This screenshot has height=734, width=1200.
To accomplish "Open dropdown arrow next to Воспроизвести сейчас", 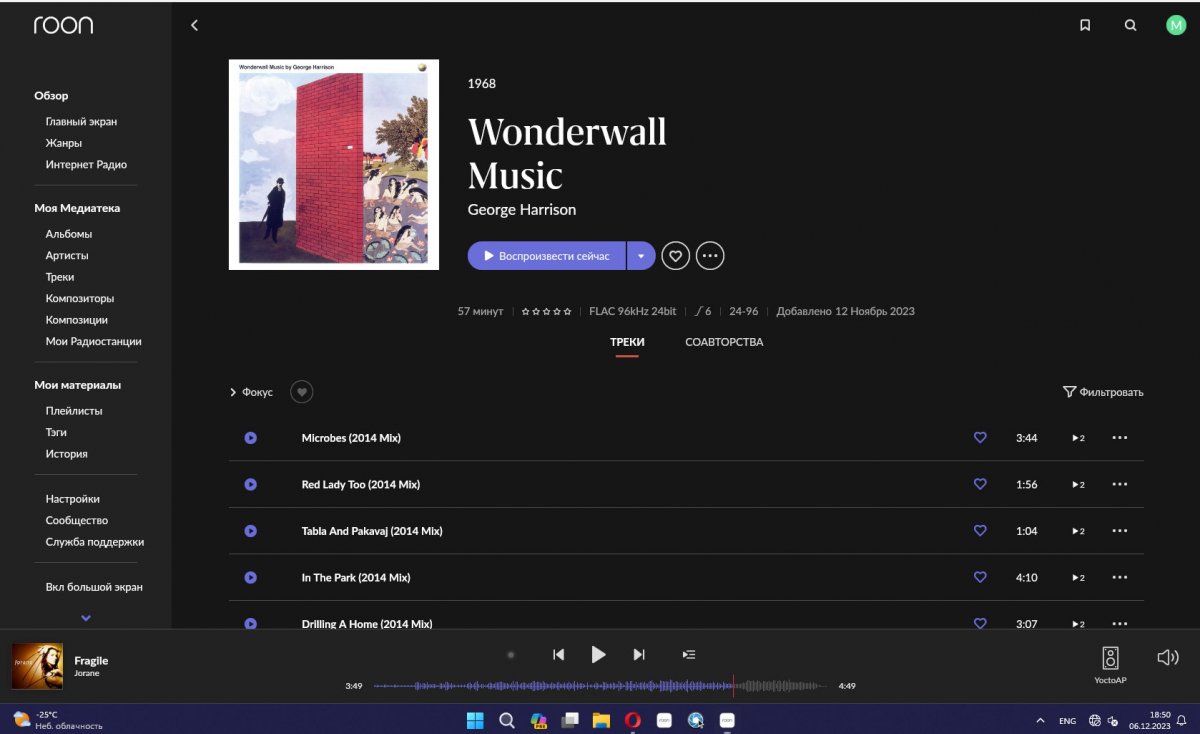I will coord(641,256).
